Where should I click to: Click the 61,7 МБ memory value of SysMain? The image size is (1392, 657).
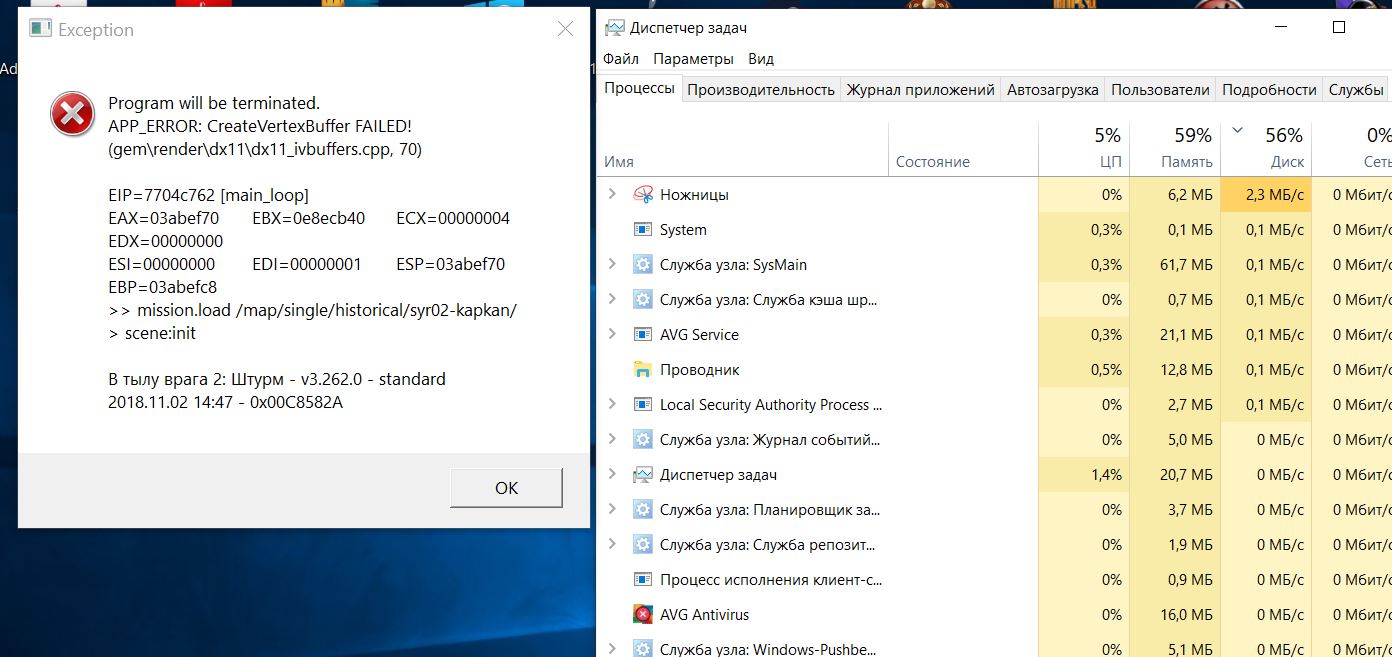coord(1186,265)
